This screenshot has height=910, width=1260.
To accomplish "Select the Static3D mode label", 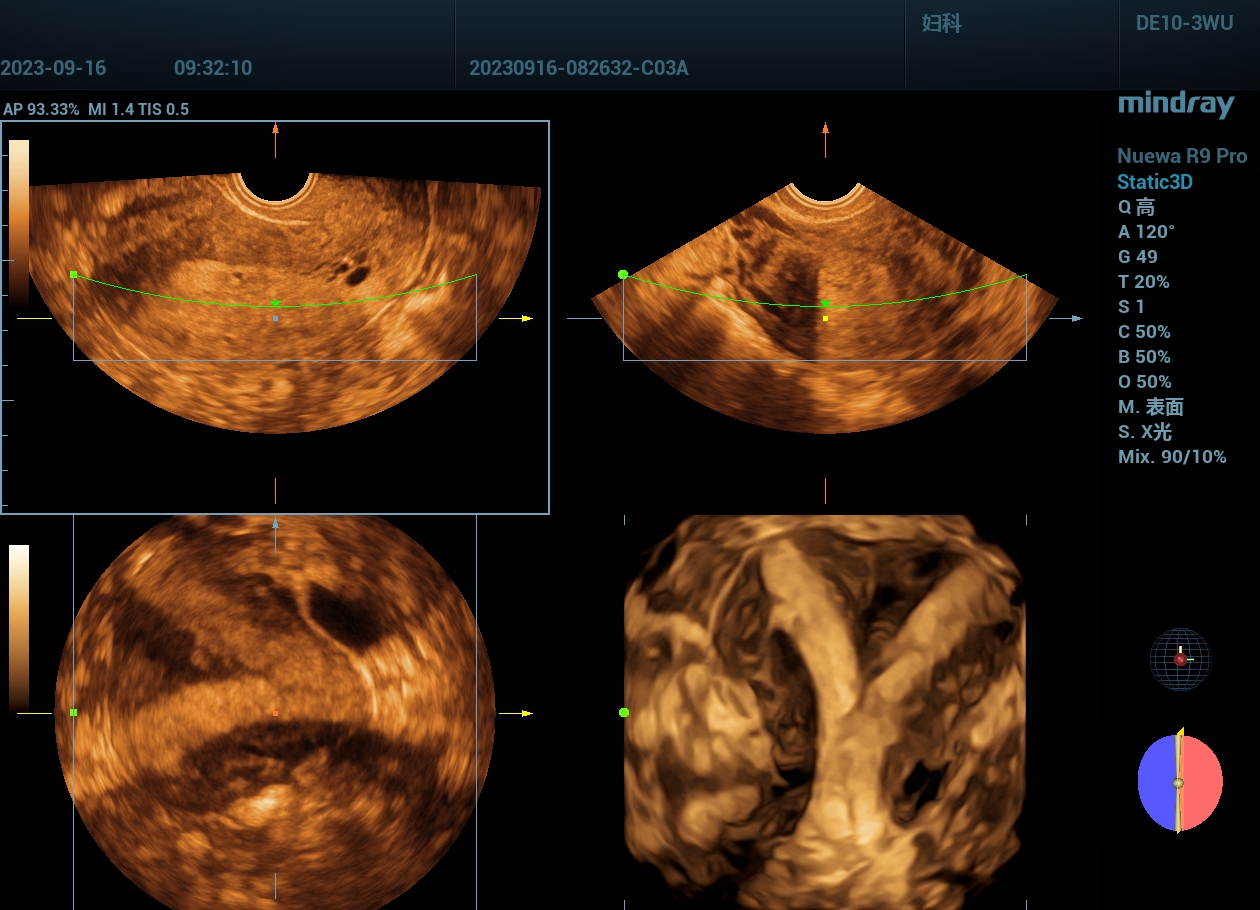I will coord(1154,182).
